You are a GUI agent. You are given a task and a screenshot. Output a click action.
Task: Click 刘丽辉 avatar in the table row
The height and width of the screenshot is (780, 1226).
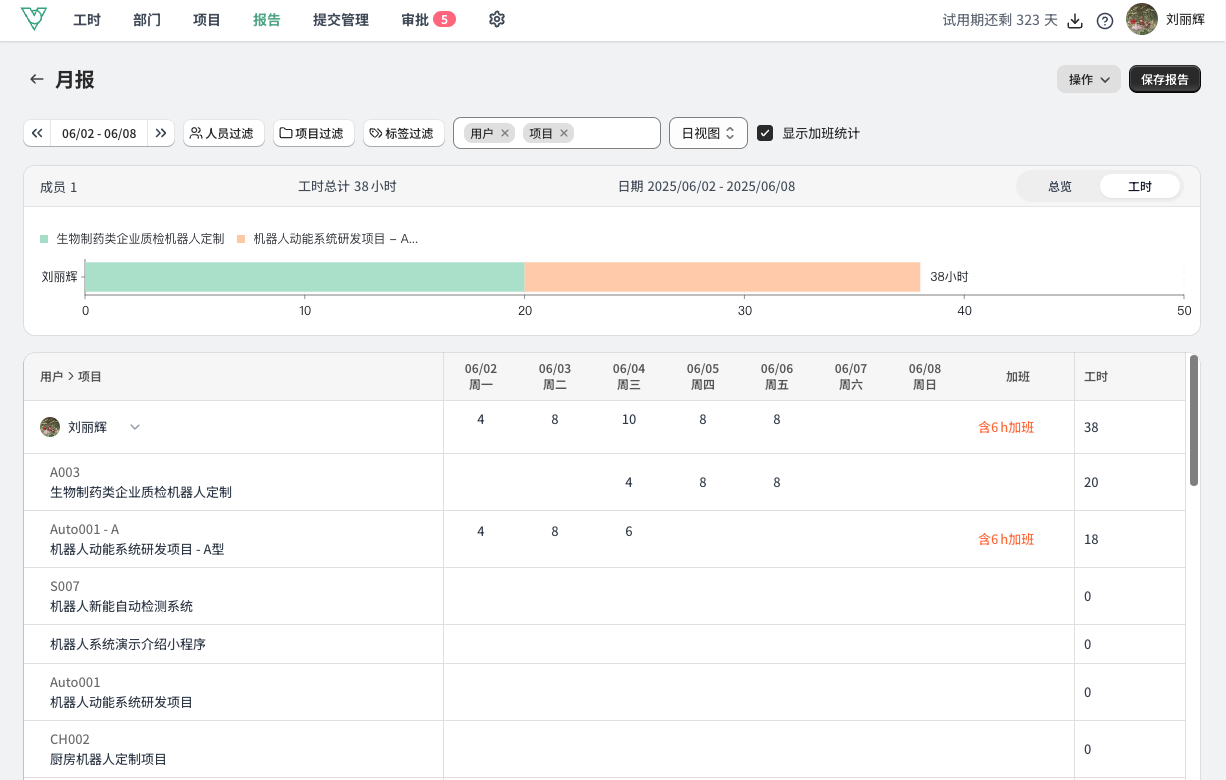click(x=50, y=427)
